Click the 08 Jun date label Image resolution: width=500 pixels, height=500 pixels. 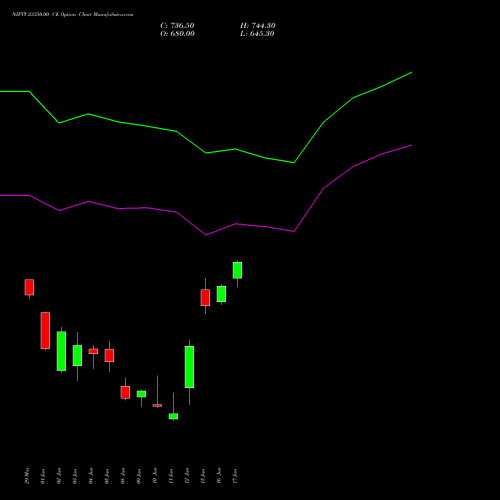[x=123, y=476]
